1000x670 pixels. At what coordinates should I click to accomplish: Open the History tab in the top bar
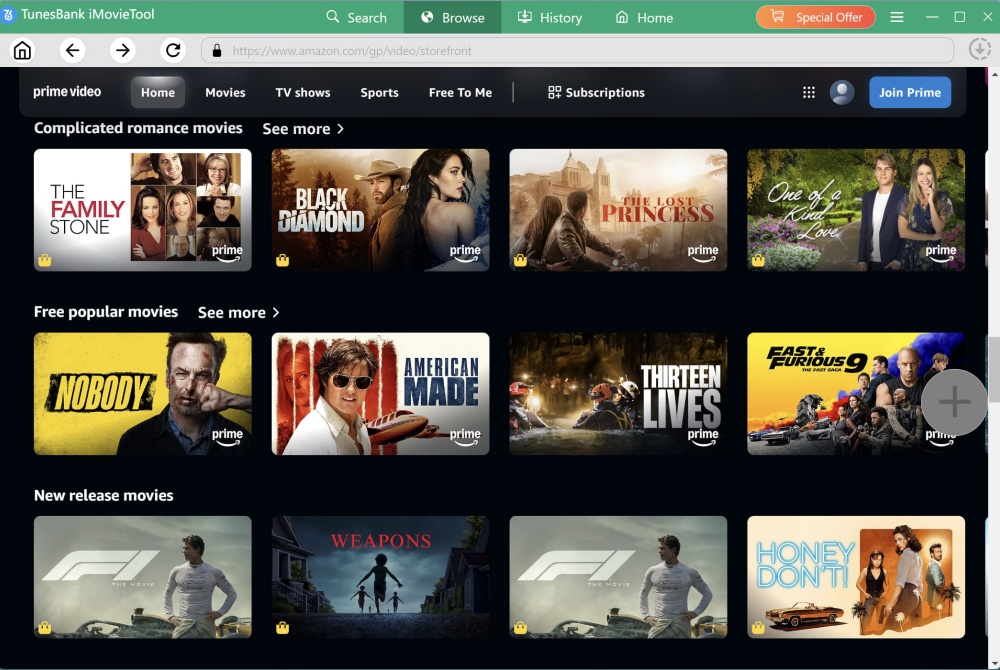549,17
